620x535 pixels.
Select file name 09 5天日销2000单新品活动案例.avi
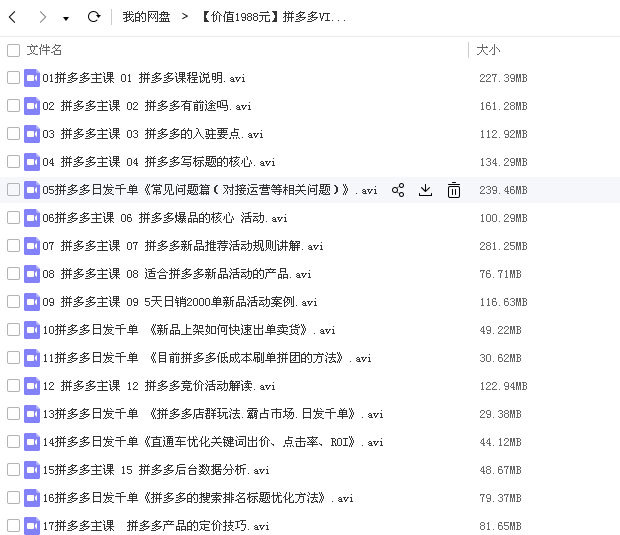180,302
